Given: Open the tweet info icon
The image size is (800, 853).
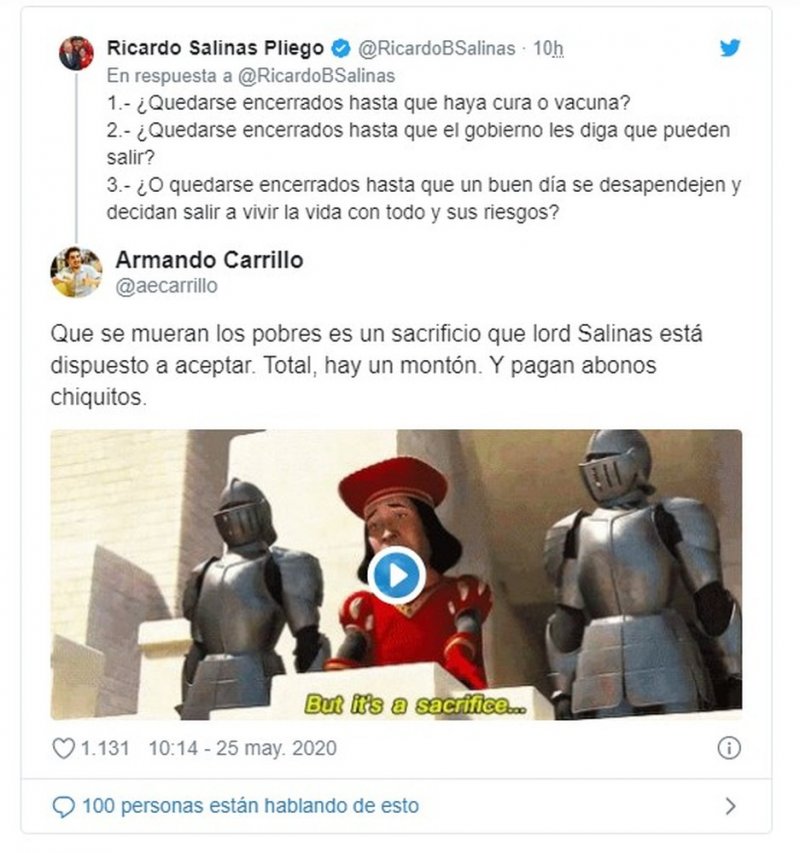Looking at the screenshot, I should (x=729, y=748).
